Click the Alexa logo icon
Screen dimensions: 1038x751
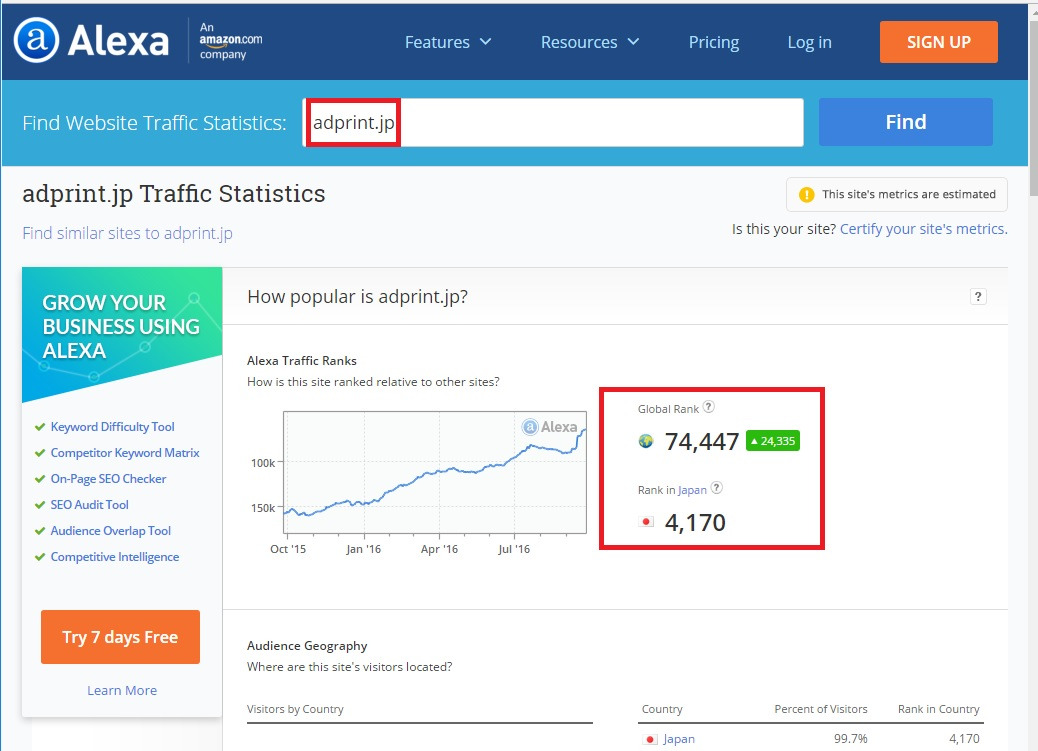tap(36, 40)
